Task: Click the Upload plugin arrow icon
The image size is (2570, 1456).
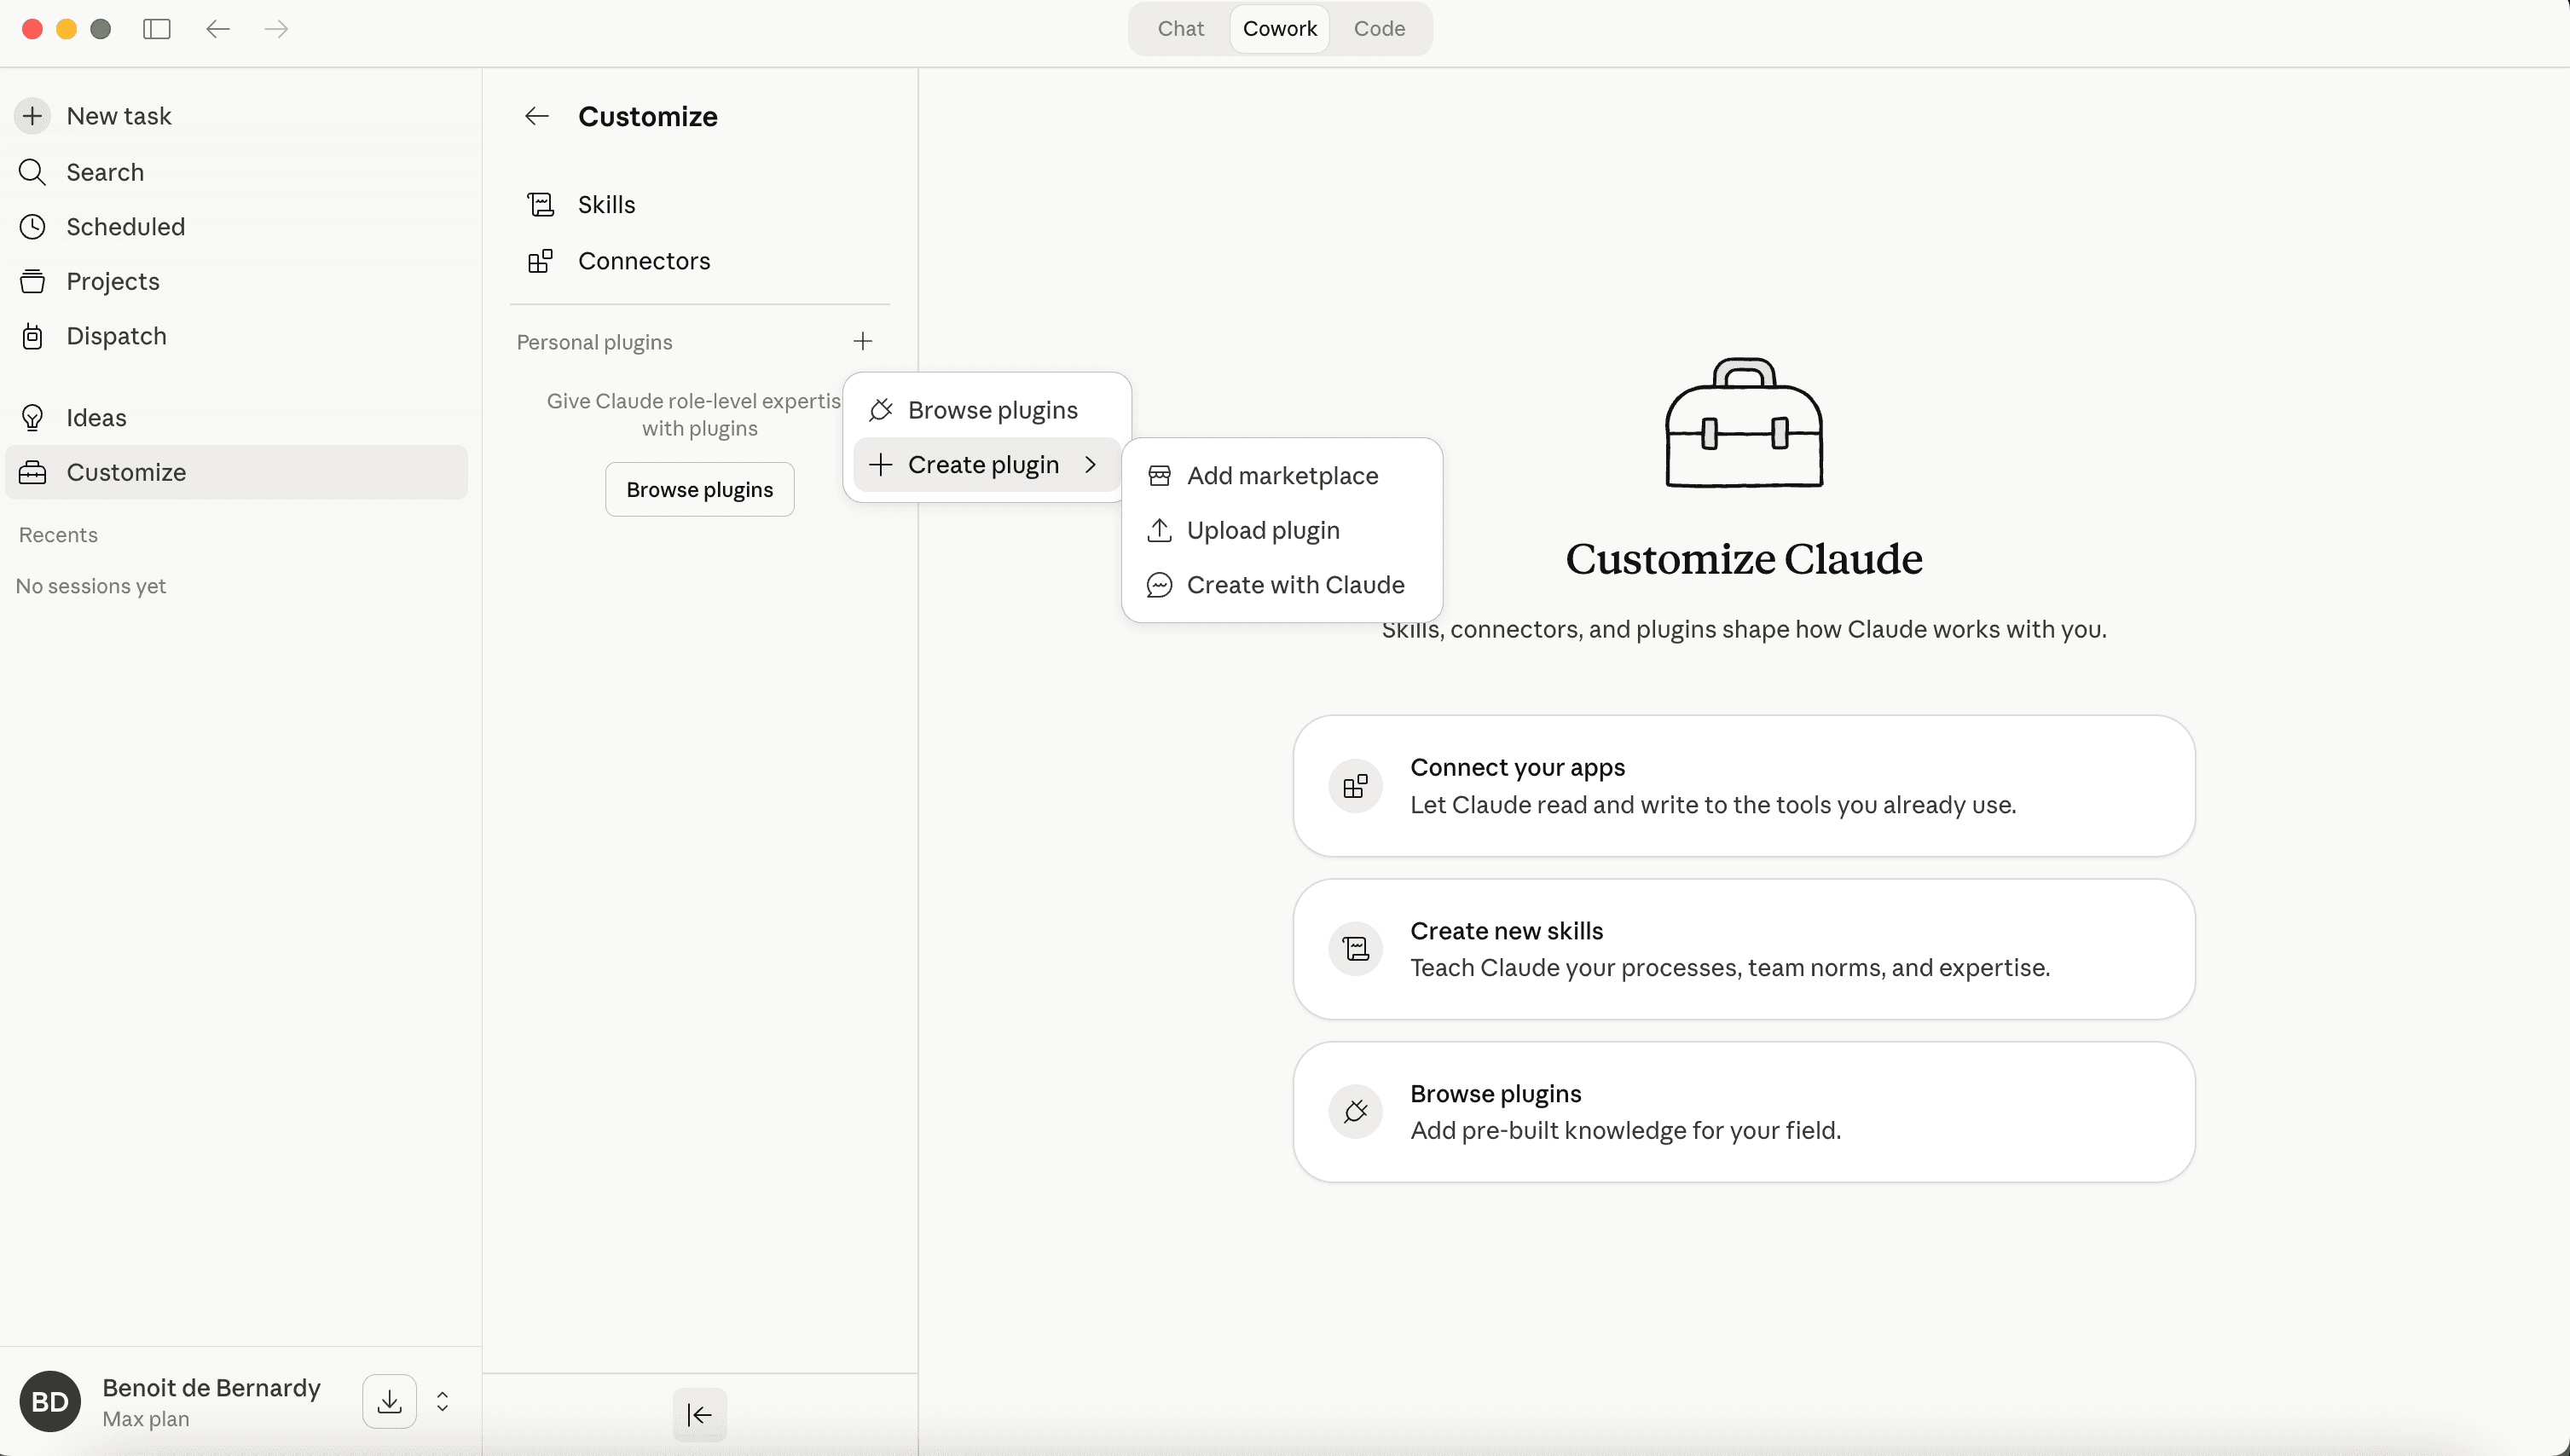Action: click(x=1159, y=530)
